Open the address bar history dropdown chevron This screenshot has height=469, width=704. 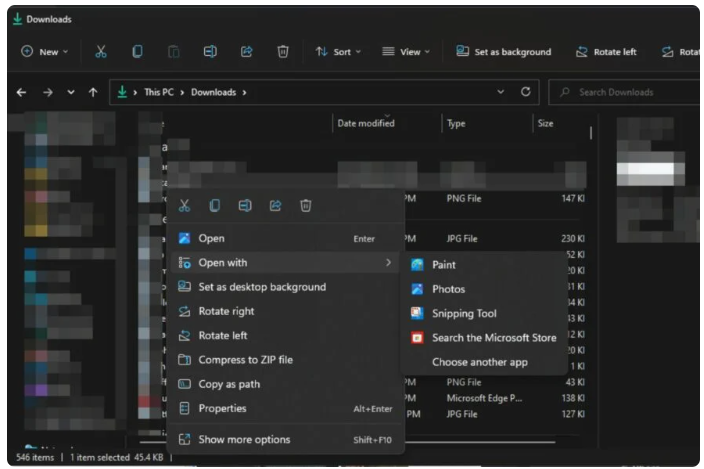pyautogui.click(x=501, y=92)
